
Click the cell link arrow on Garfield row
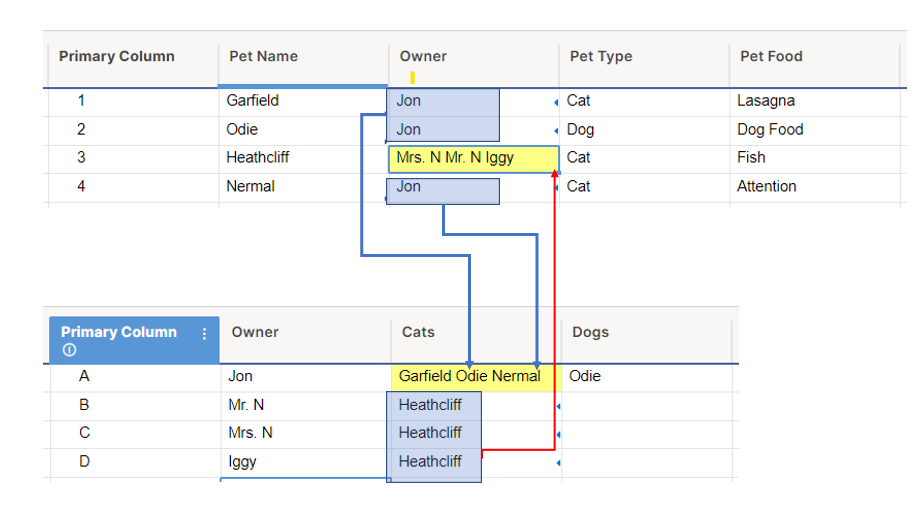[x=556, y=103]
